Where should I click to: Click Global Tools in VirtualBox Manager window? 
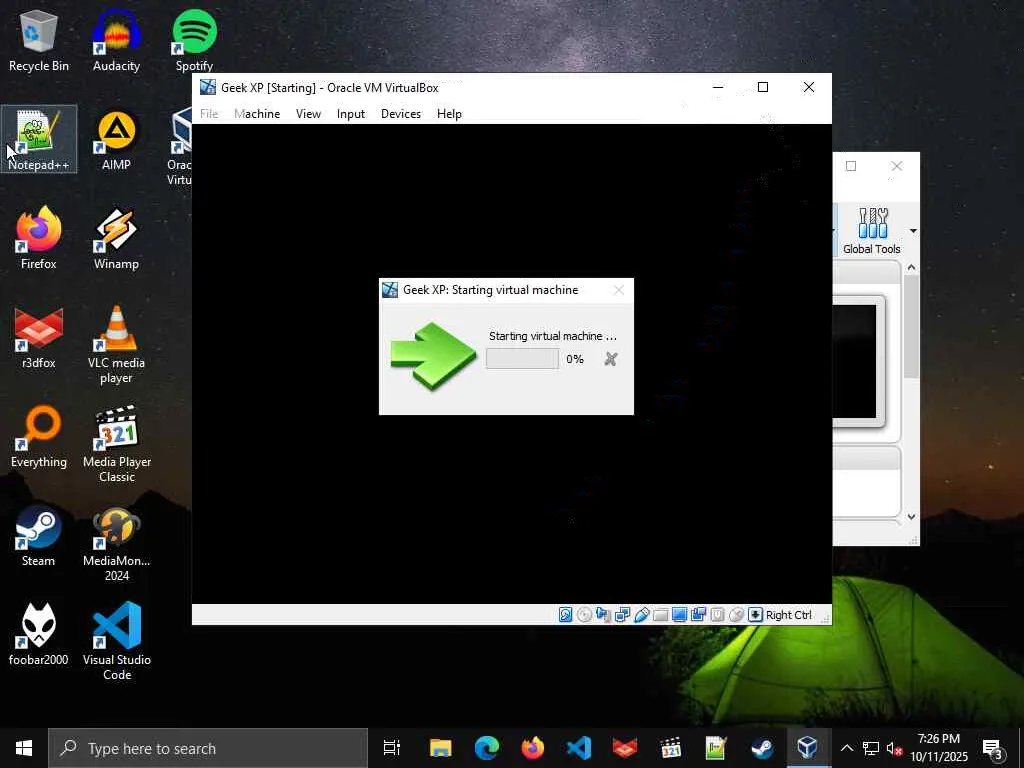pos(871,231)
